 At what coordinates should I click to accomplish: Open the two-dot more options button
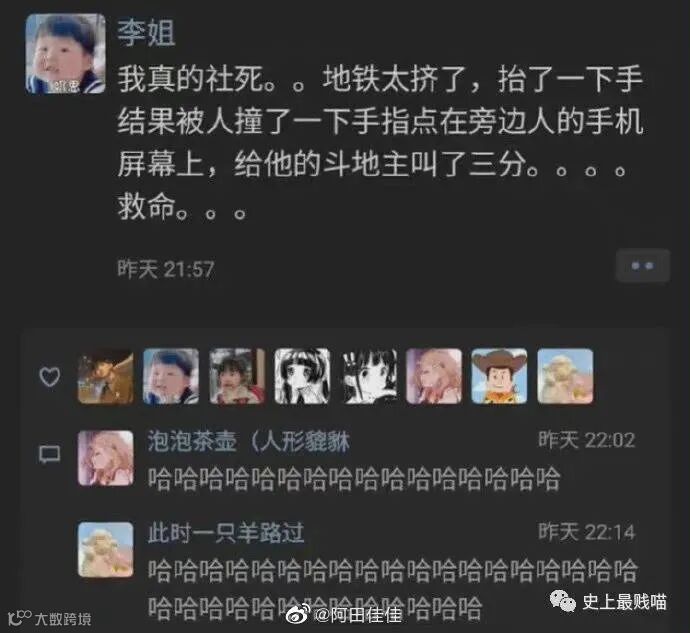(x=642, y=265)
